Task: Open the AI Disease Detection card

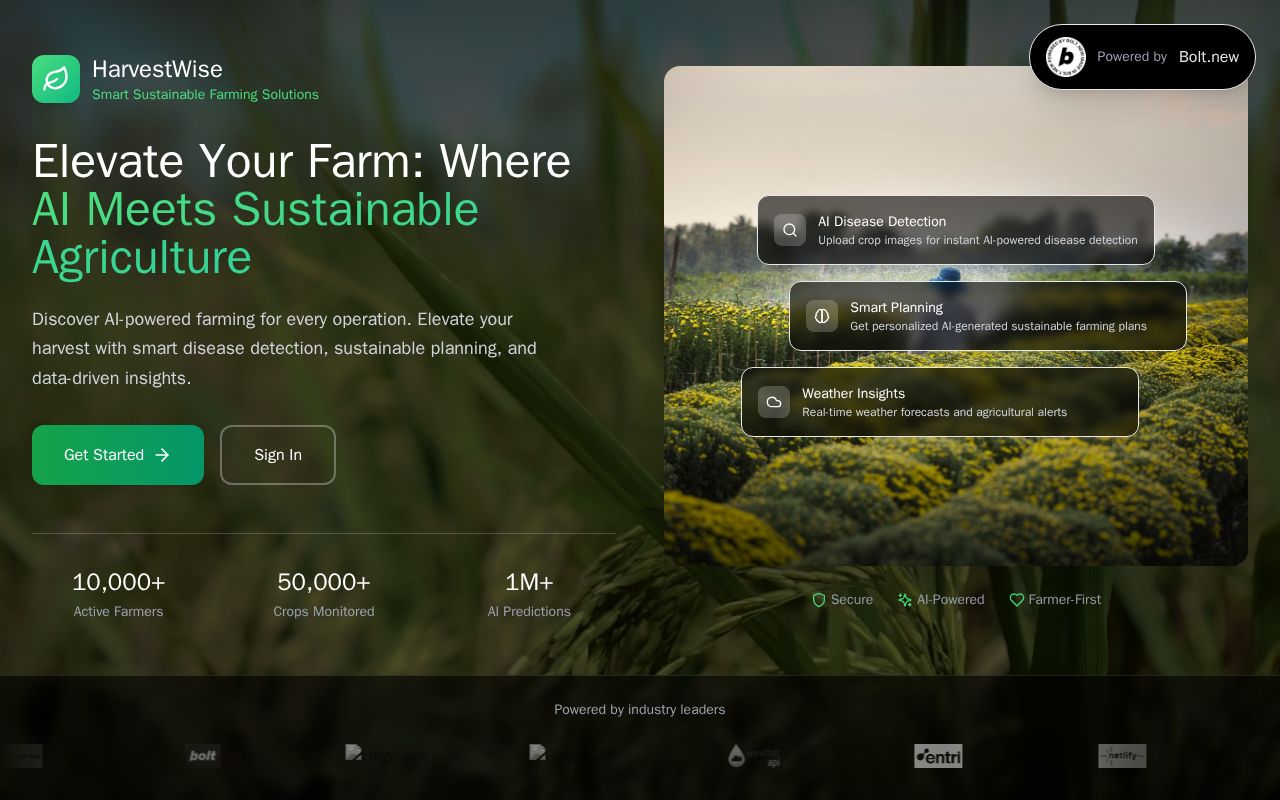Action: tap(956, 230)
